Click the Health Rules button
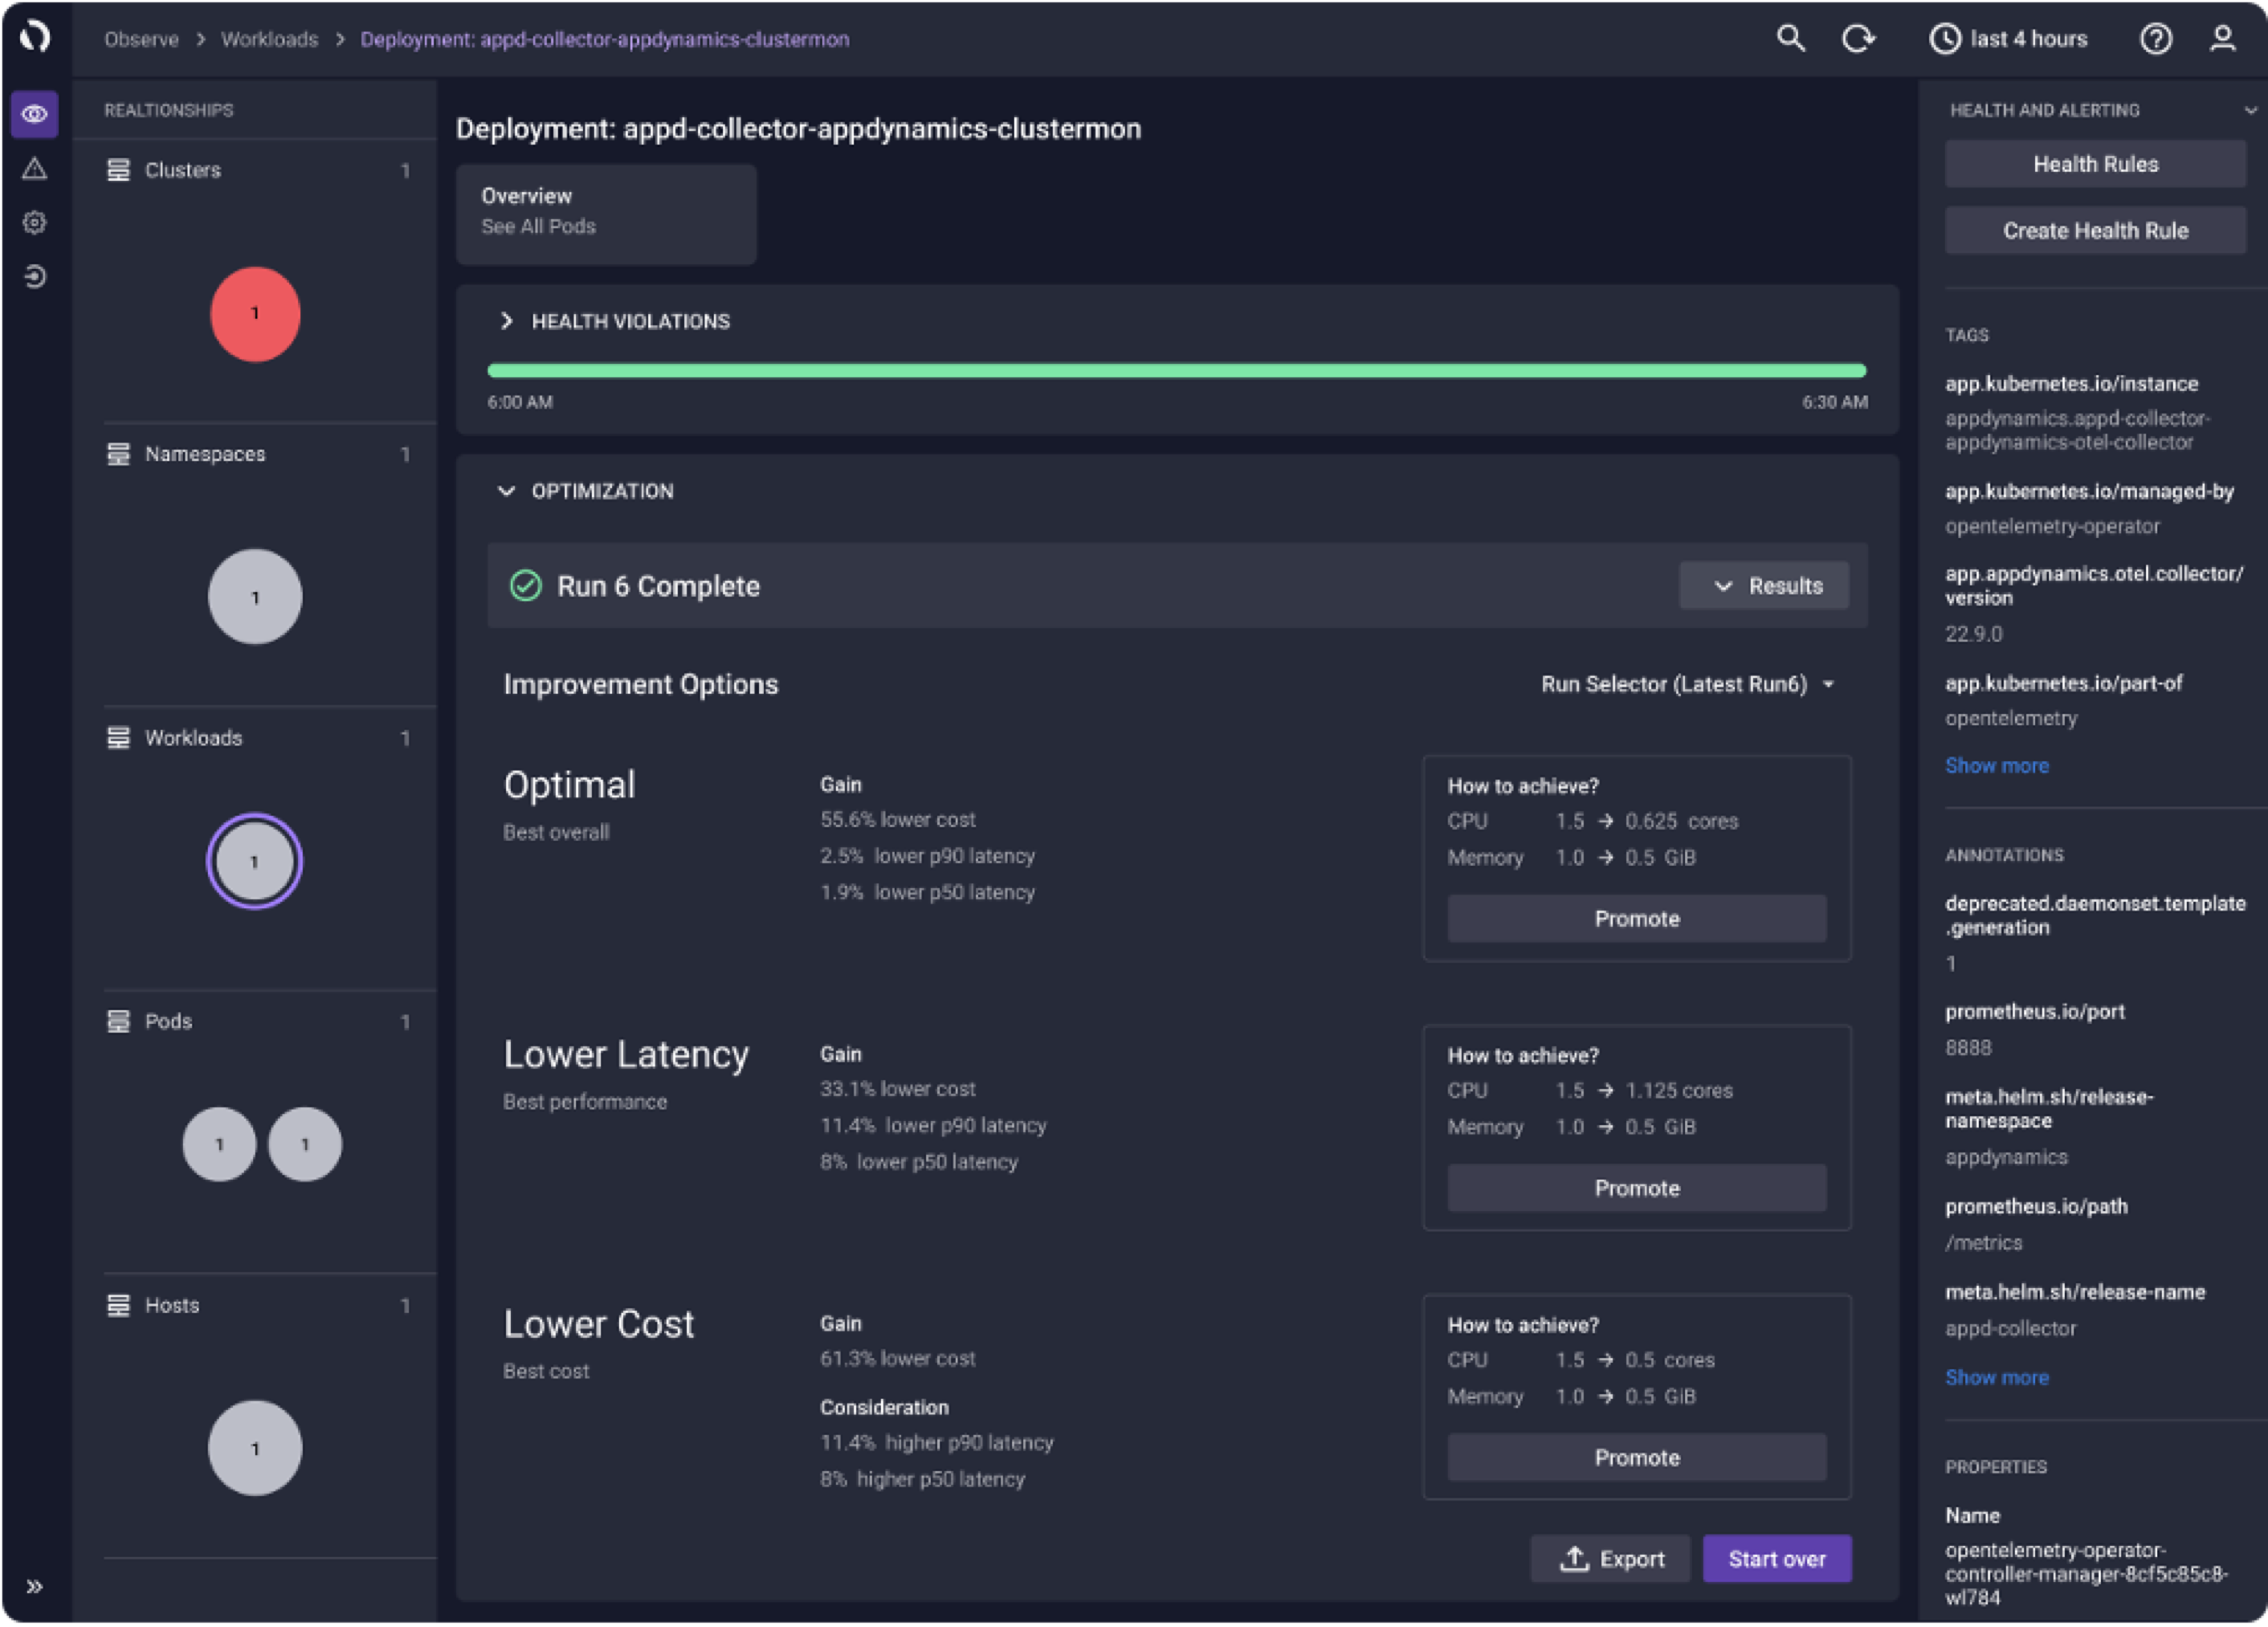 tap(2095, 164)
